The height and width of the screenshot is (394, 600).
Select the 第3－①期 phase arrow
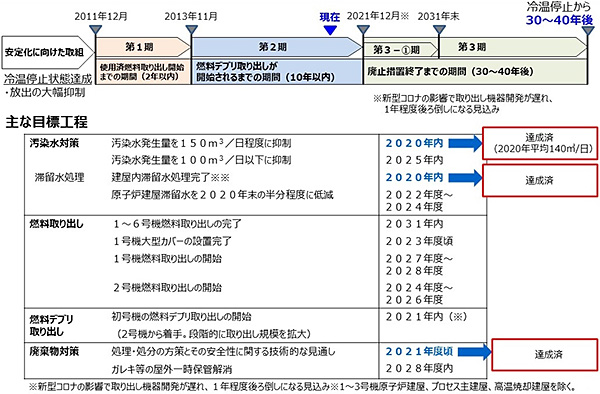(x=400, y=50)
